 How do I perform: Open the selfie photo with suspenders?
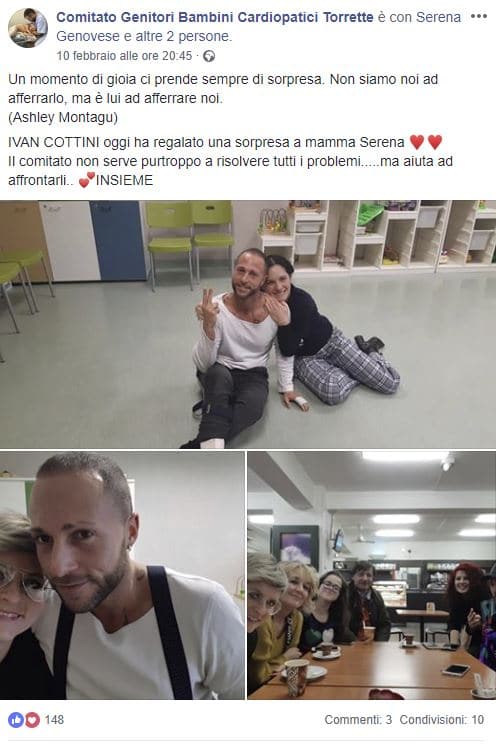pyautogui.click(x=122, y=575)
